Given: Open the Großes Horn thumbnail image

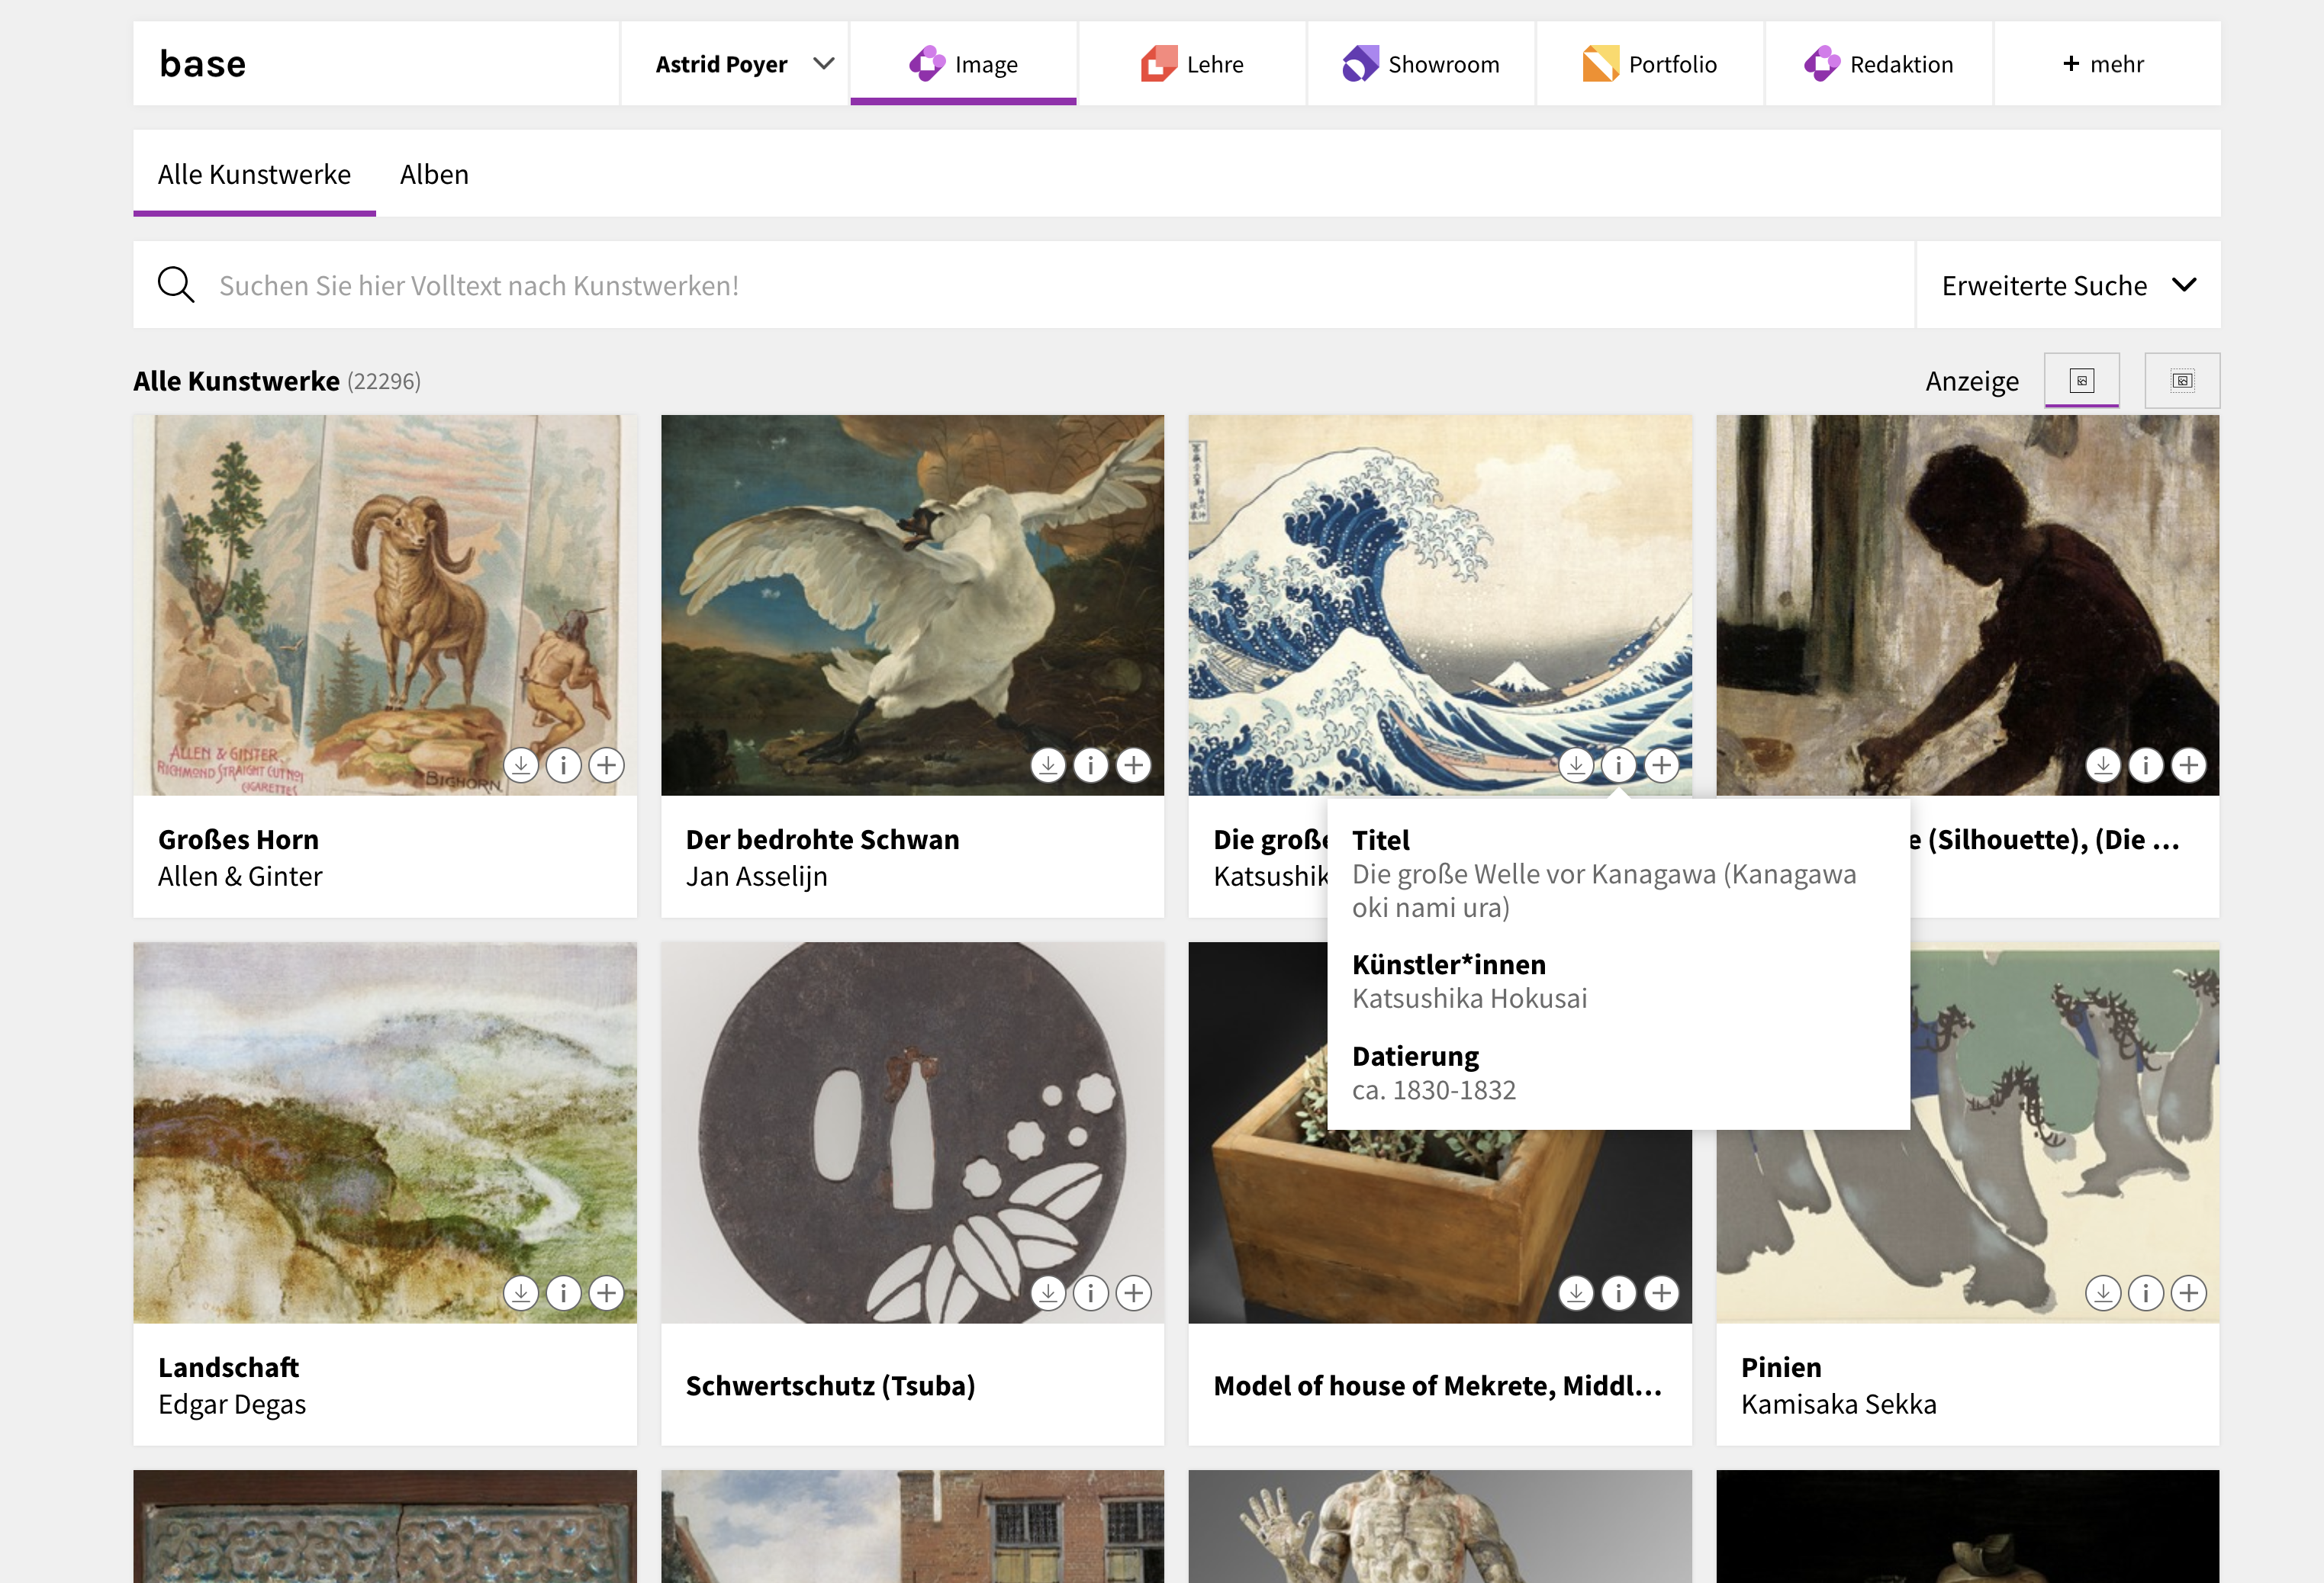Looking at the screenshot, I should click(385, 605).
